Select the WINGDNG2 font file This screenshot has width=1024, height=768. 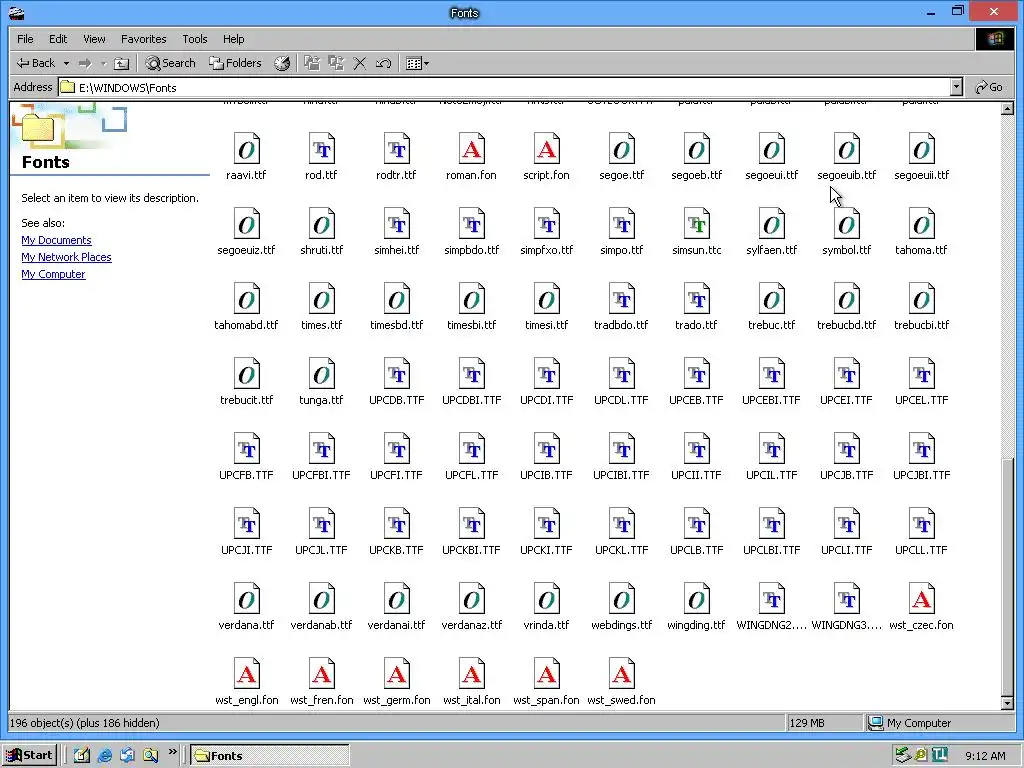tap(772, 607)
